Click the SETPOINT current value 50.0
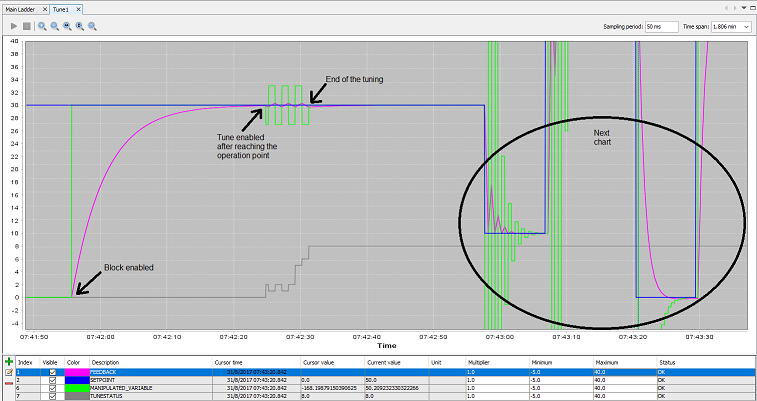 coord(396,380)
